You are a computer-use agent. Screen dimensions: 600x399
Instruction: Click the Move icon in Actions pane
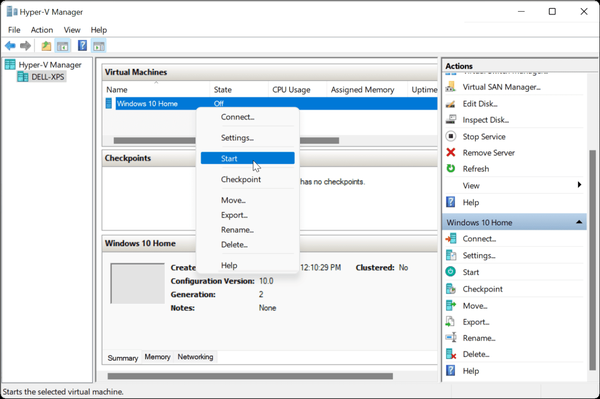click(x=451, y=305)
